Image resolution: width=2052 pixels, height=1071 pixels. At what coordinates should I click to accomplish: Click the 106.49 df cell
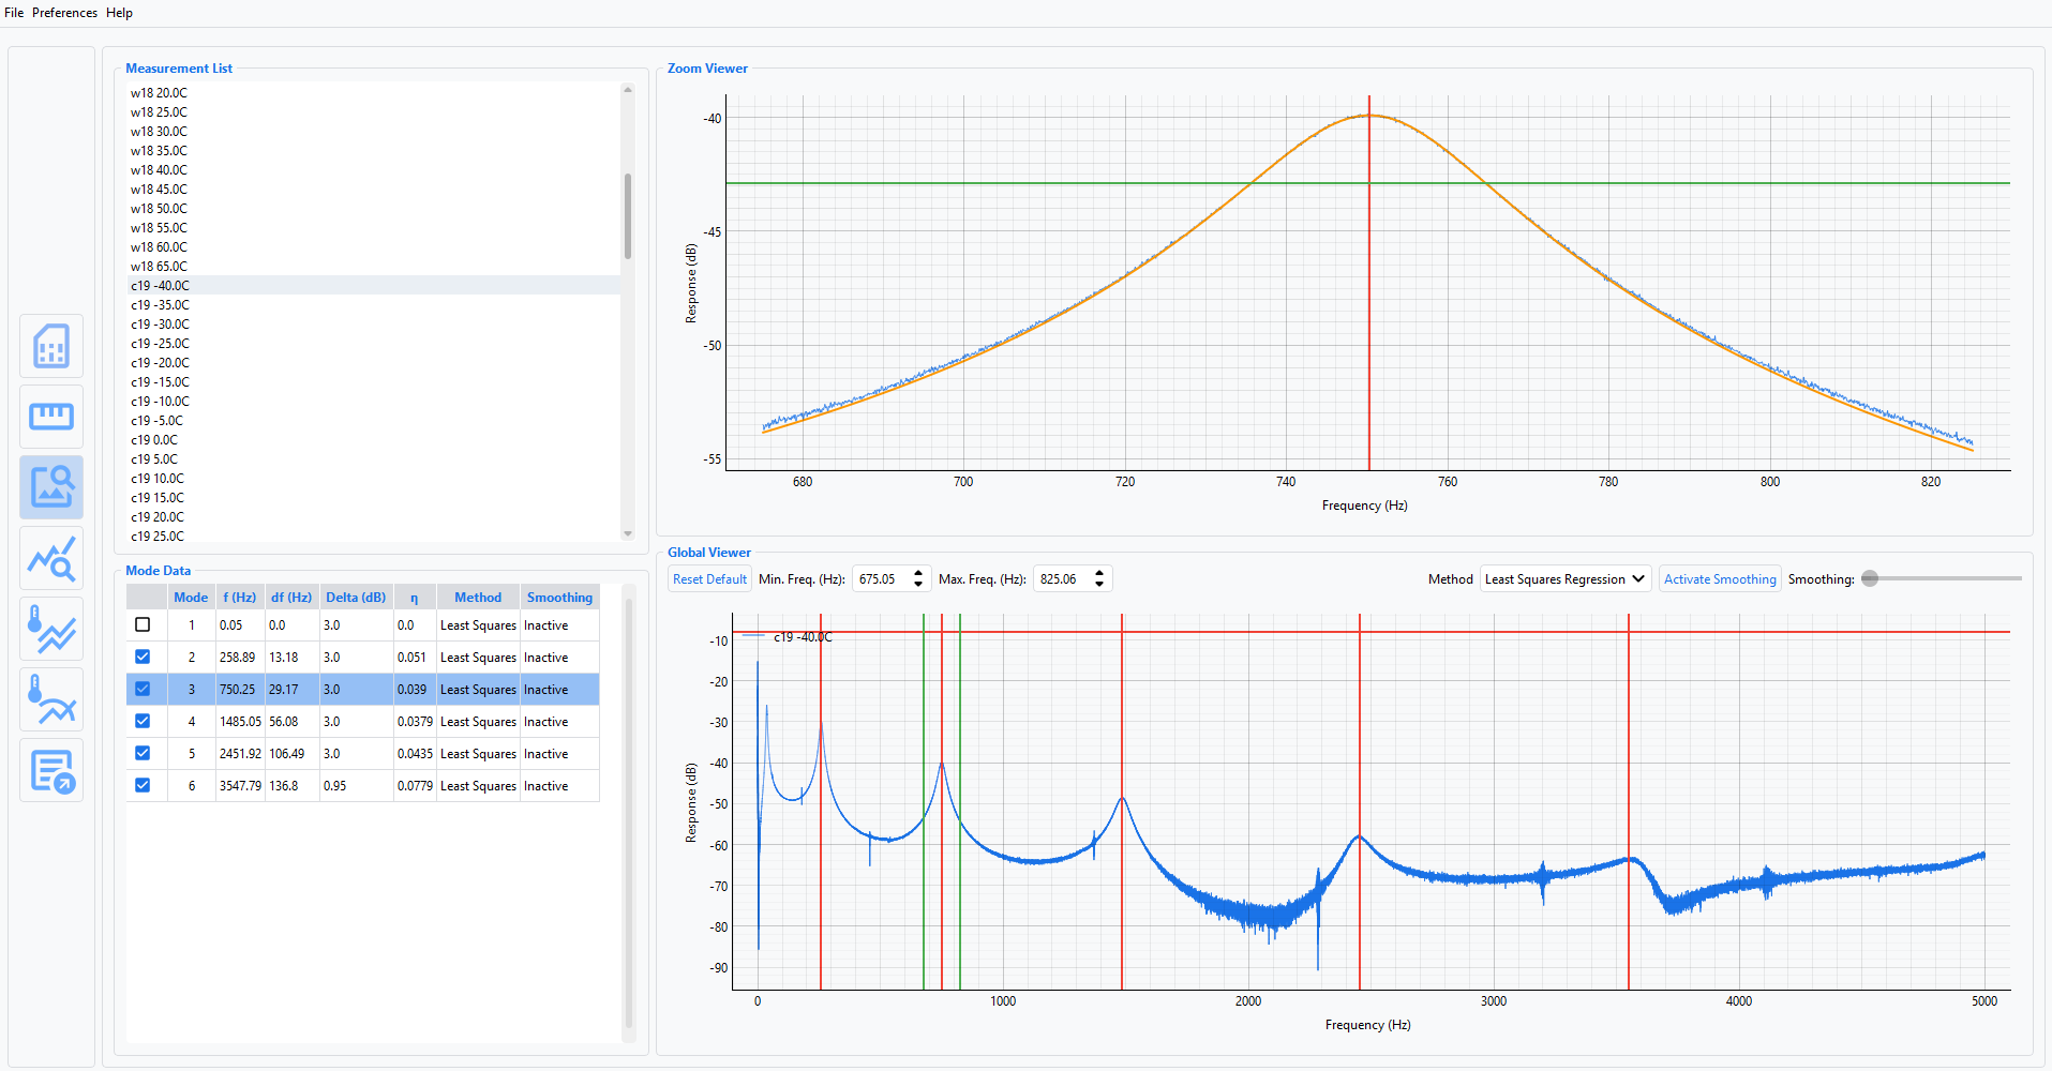[x=291, y=754]
